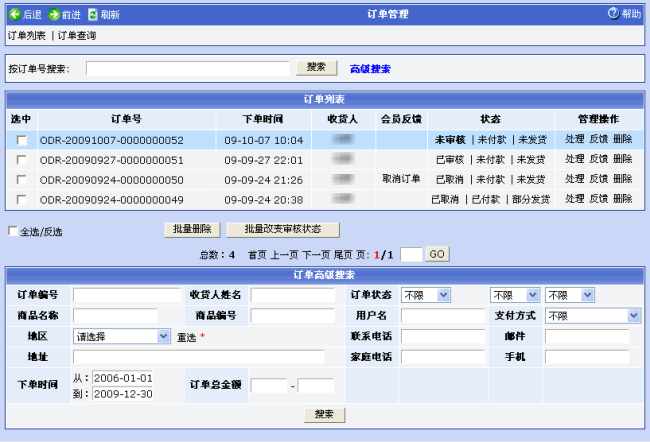Tick checkbox for order ODR-20091007-0000000052

(x=22, y=141)
